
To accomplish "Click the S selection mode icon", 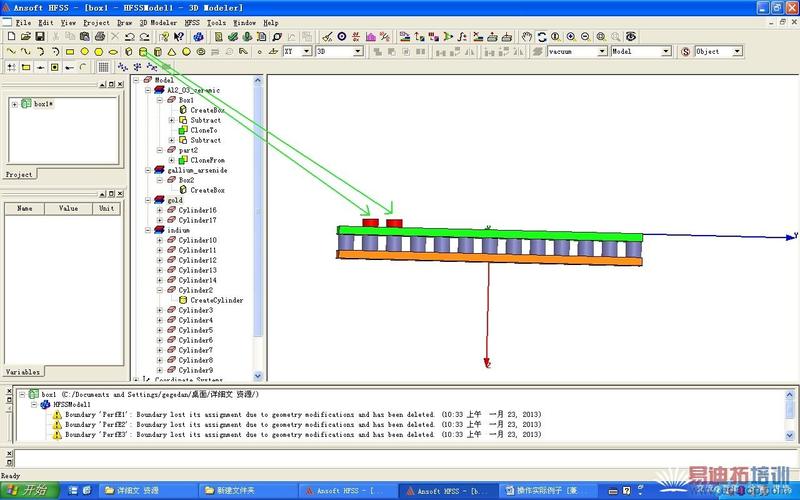I will (685, 52).
